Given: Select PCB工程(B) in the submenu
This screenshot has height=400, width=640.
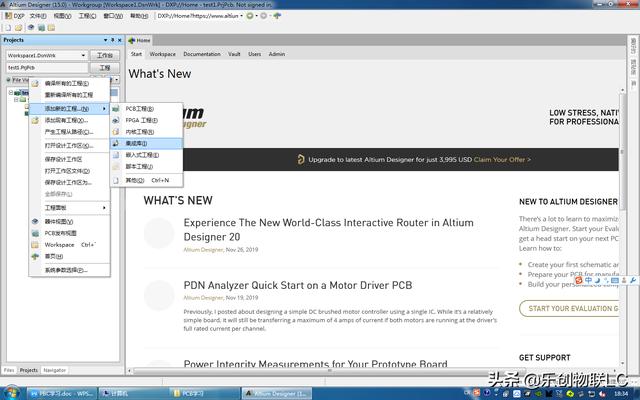Looking at the screenshot, I should click(x=147, y=109).
